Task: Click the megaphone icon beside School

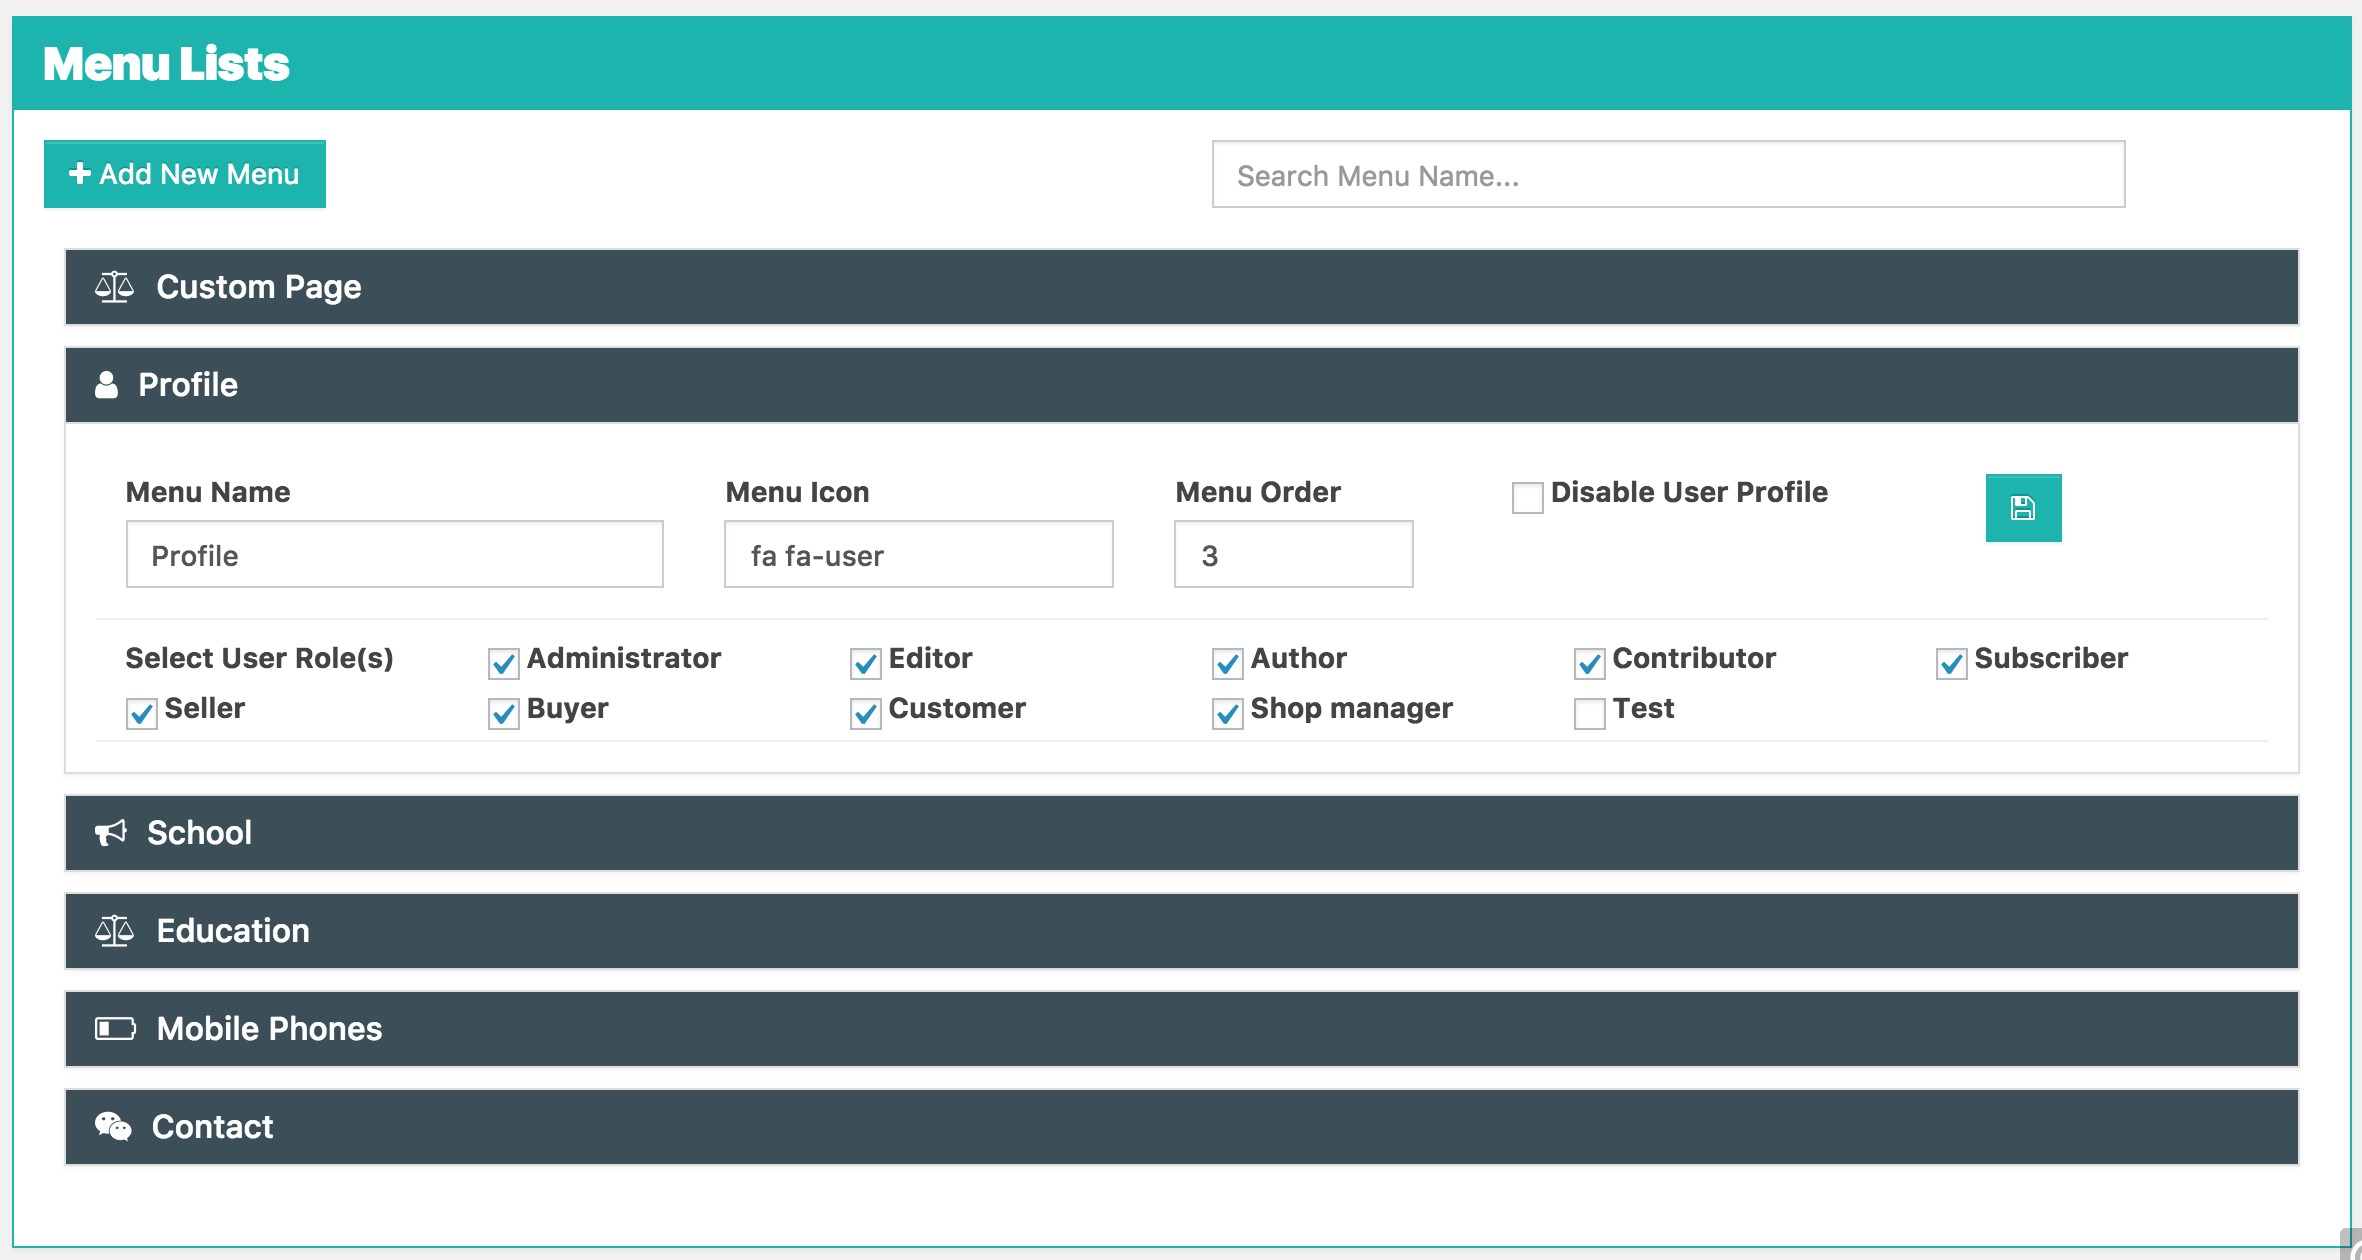Action: pyautogui.click(x=111, y=832)
